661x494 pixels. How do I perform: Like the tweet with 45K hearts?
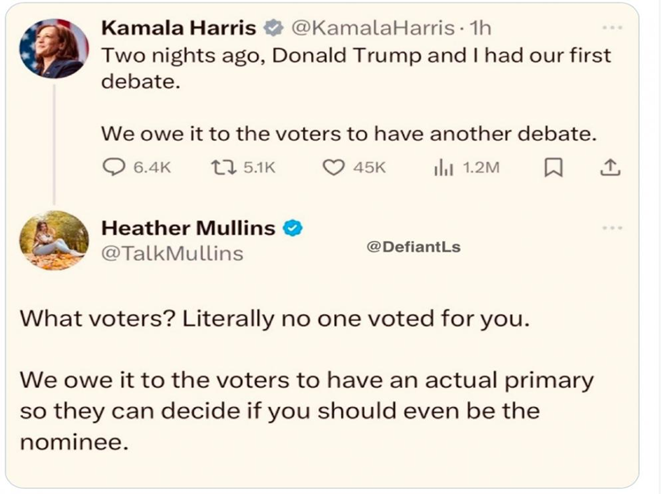point(333,168)
